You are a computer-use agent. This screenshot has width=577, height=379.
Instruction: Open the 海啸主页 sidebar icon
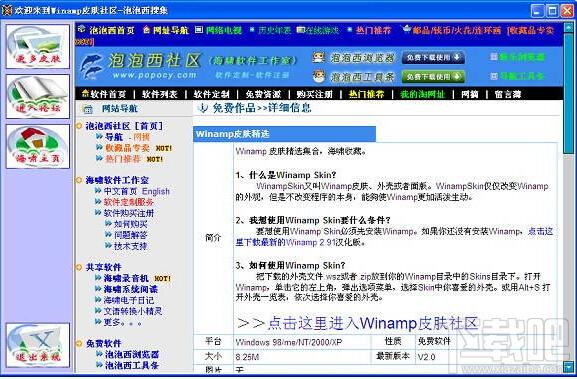tap(38, 146)
